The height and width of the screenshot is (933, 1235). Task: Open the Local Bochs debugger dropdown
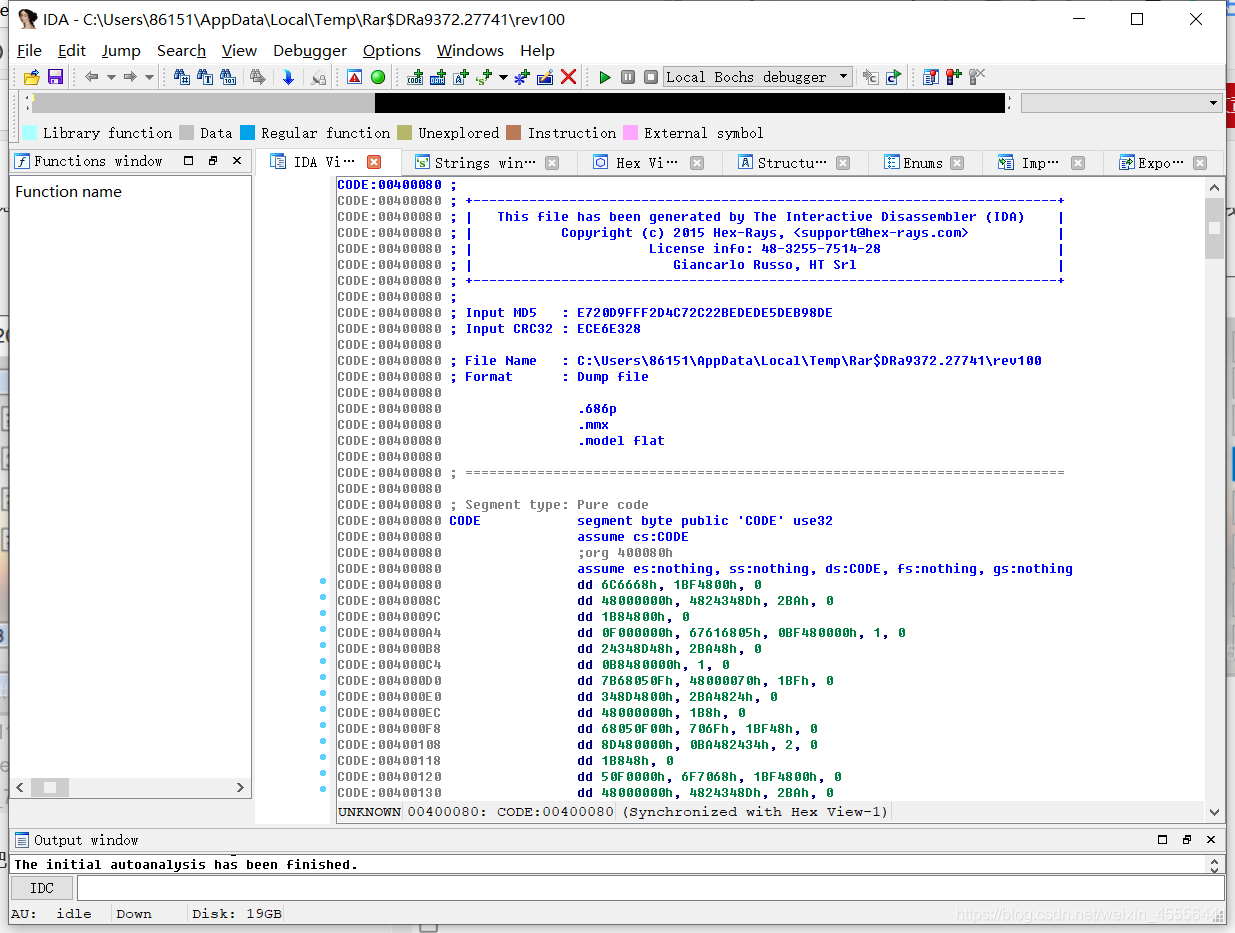click(757, 77)
